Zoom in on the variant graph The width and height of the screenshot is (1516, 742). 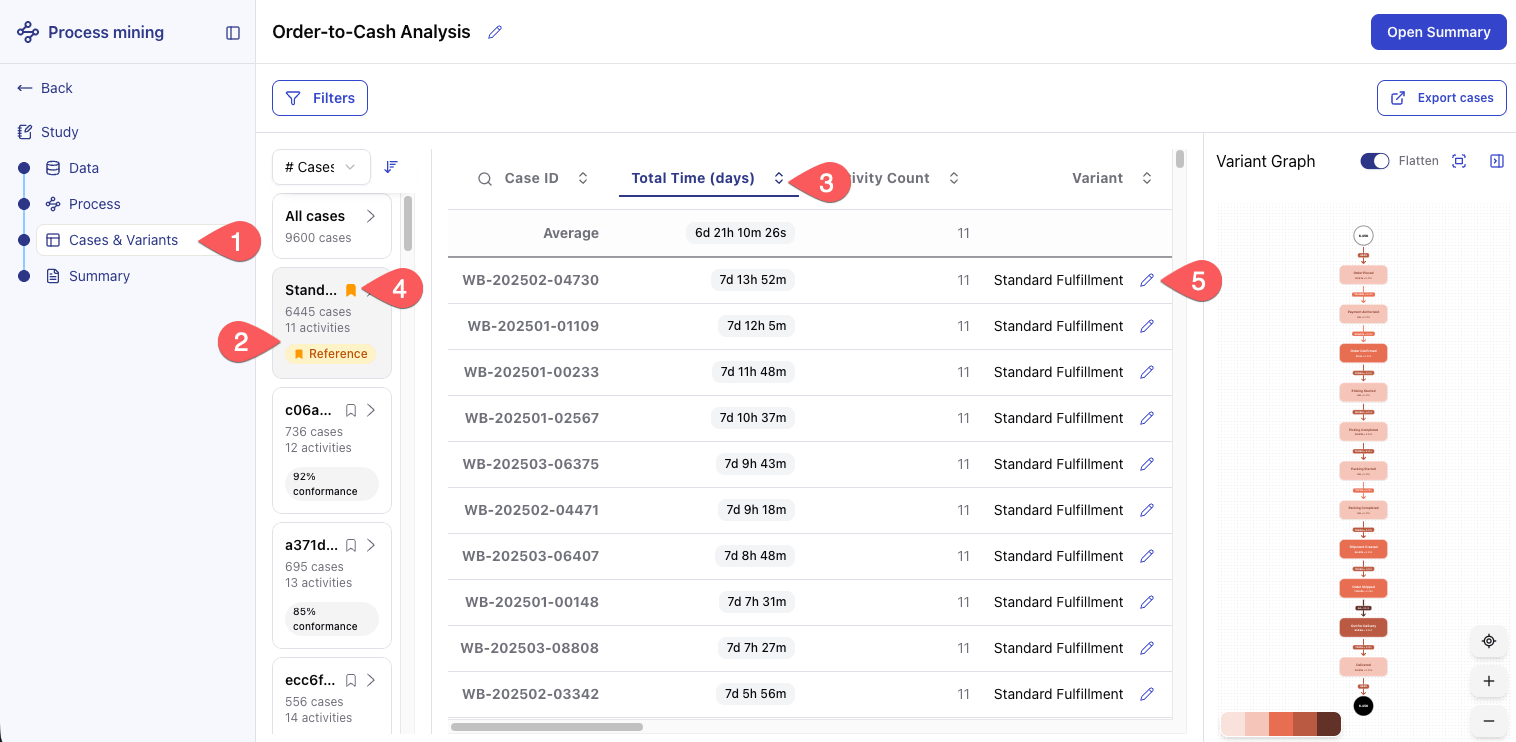(x=1489, y=681)
